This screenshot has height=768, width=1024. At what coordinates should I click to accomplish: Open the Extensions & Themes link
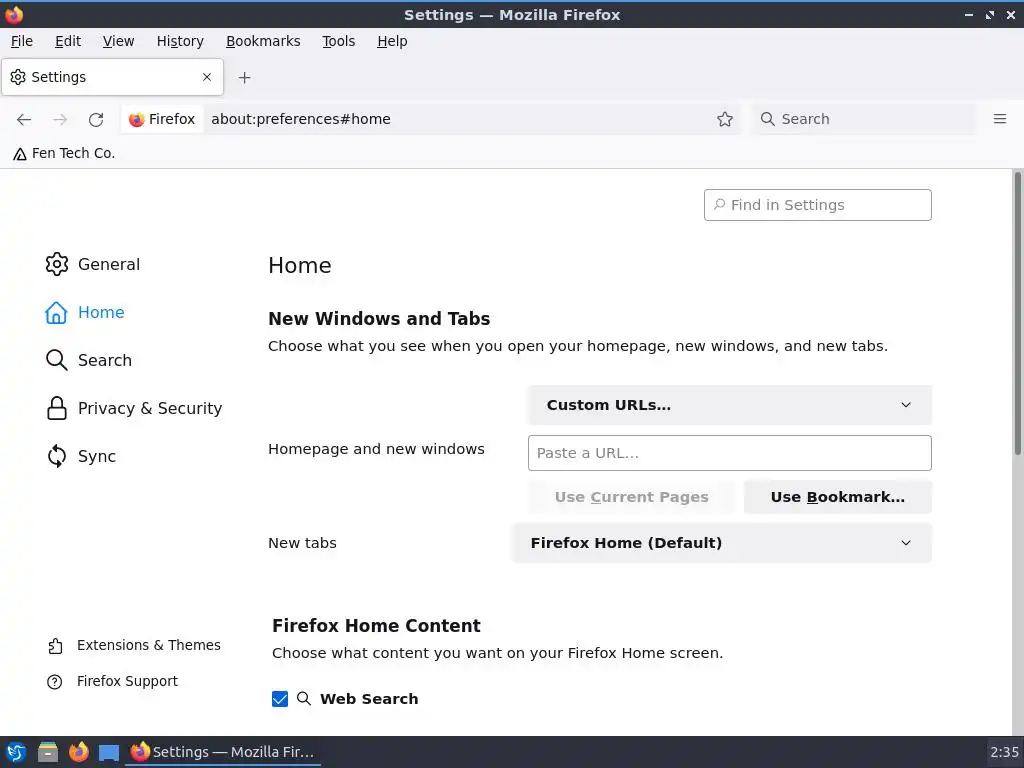149,645
